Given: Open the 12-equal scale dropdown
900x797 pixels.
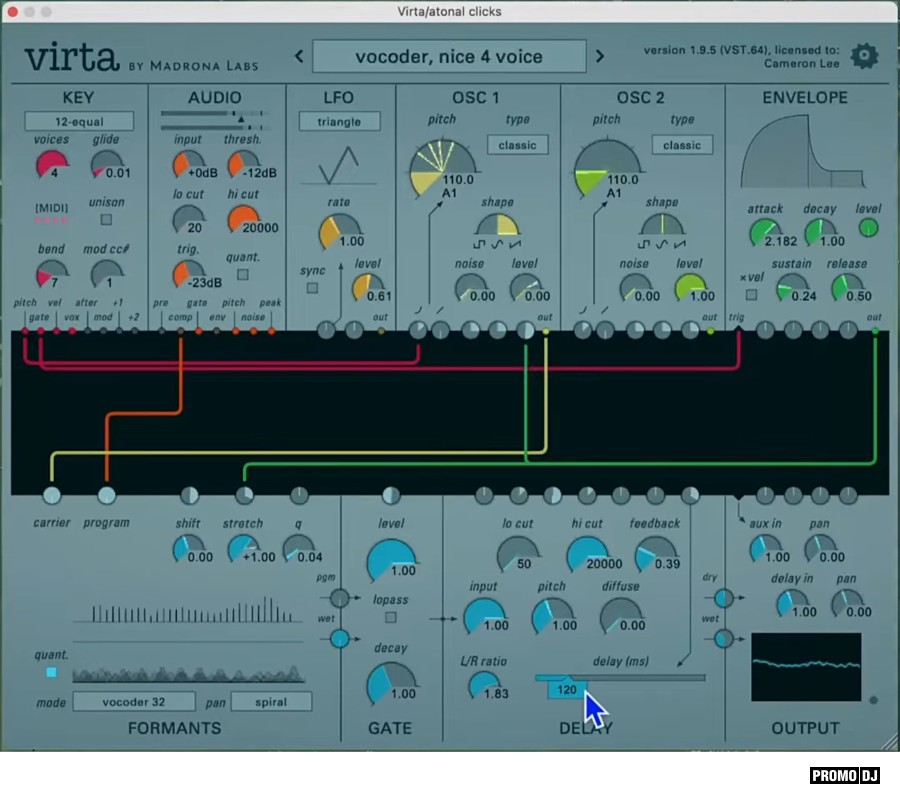Looking at the screenshot, I should pos(79,122).
